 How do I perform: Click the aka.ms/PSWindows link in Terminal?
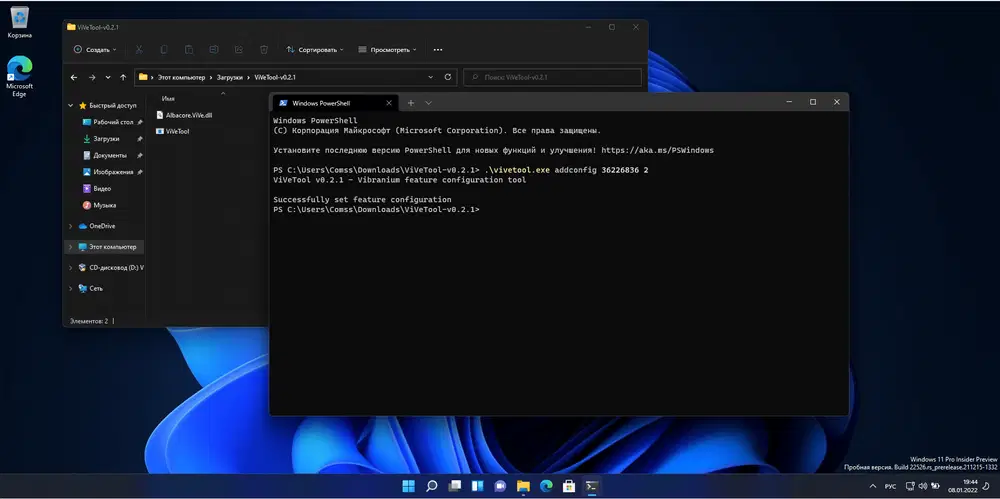658,151
